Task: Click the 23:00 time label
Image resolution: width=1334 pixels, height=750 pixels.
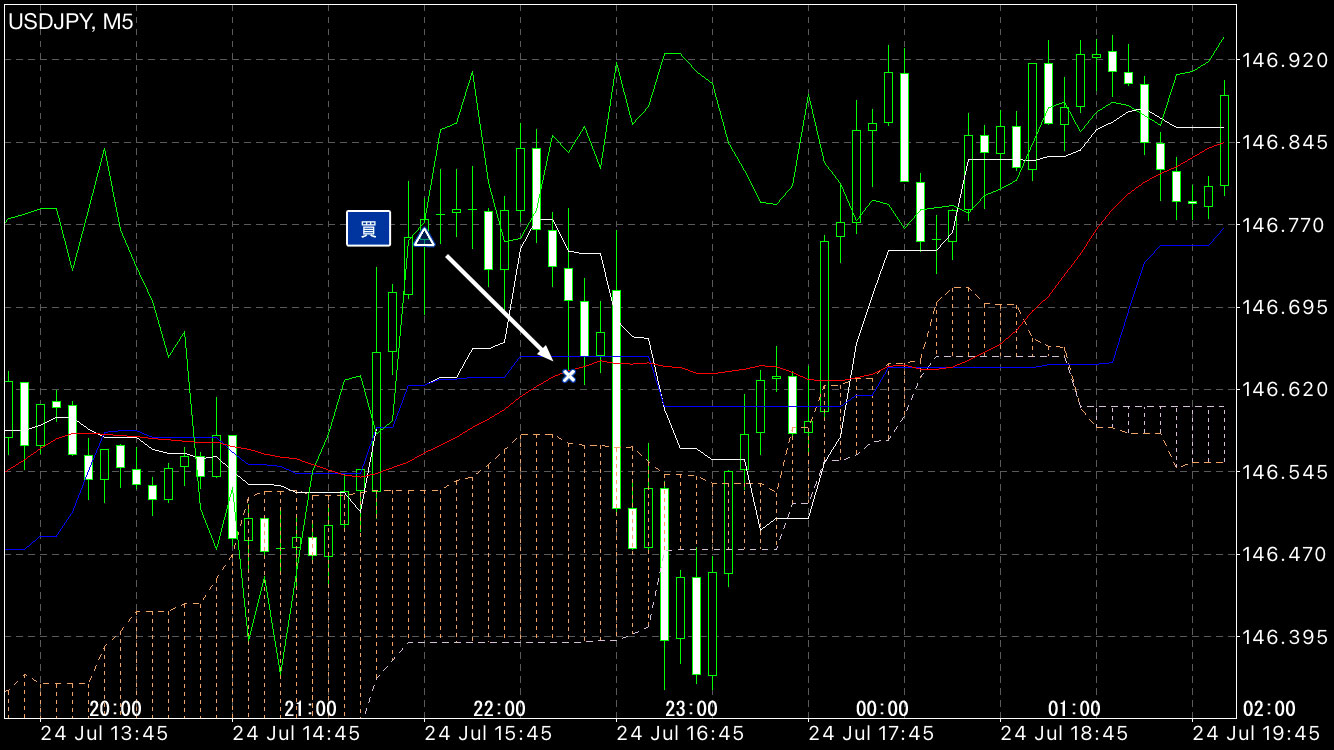Action: 692,709
